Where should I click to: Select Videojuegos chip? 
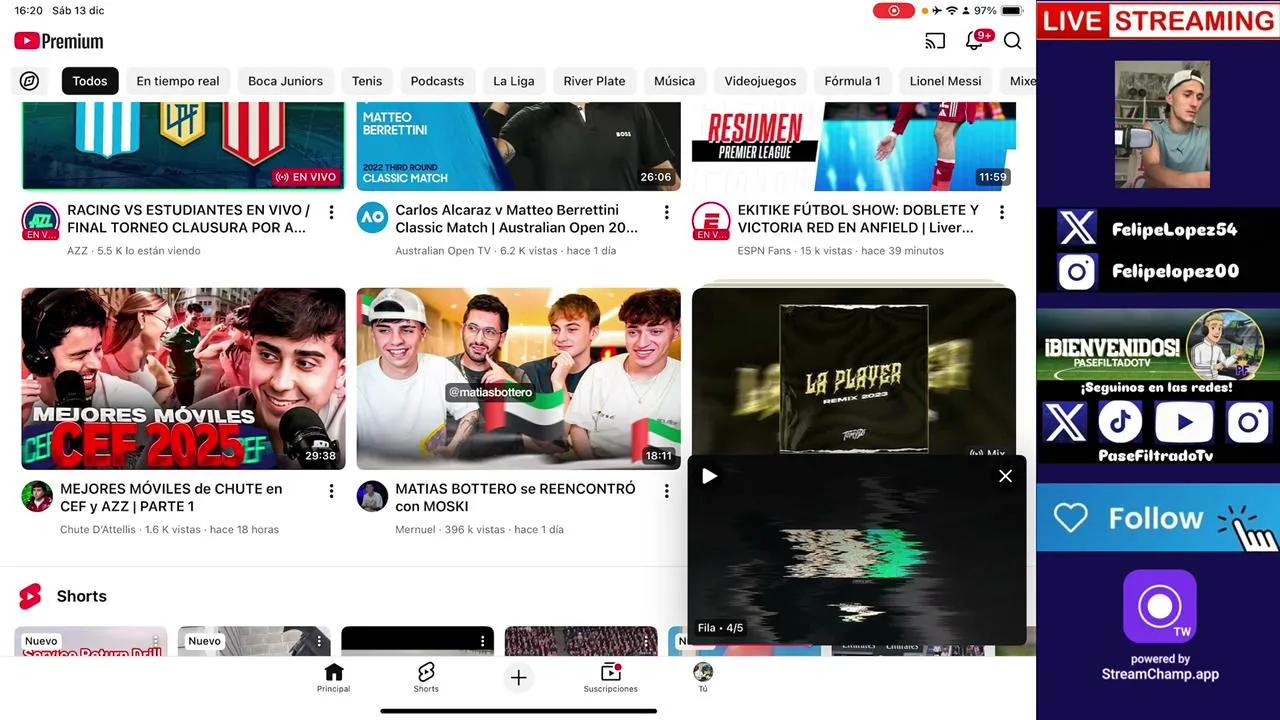pyautogui.click(x=760, y=81)
